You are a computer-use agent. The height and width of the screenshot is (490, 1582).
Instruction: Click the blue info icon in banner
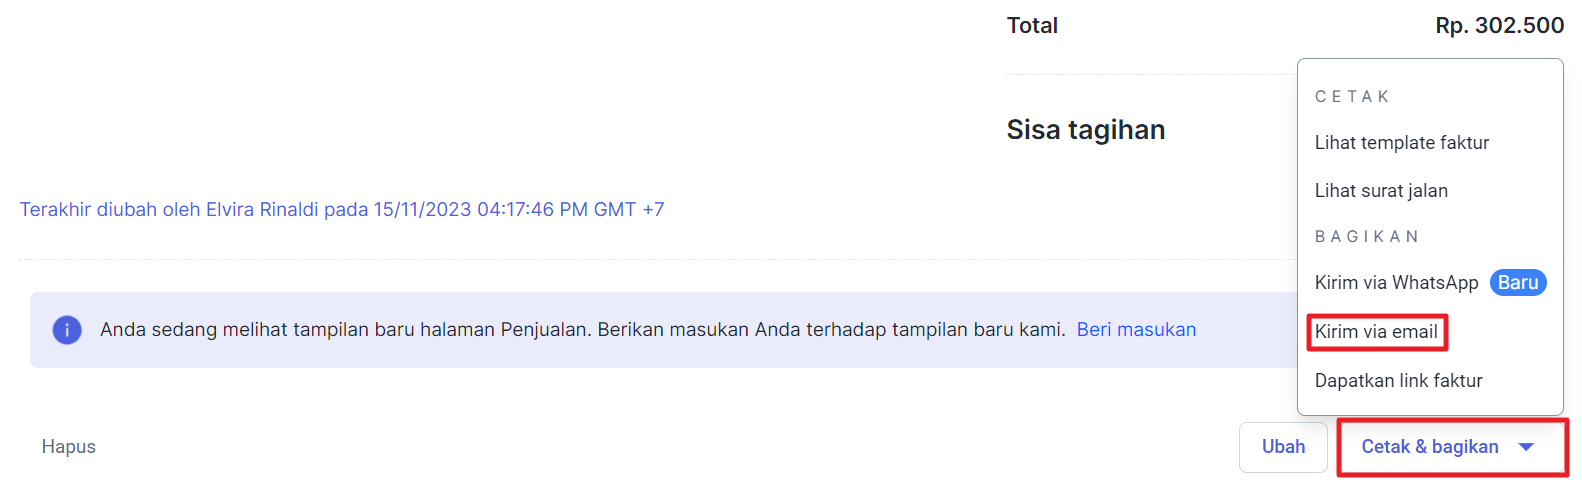pos(67,330)
